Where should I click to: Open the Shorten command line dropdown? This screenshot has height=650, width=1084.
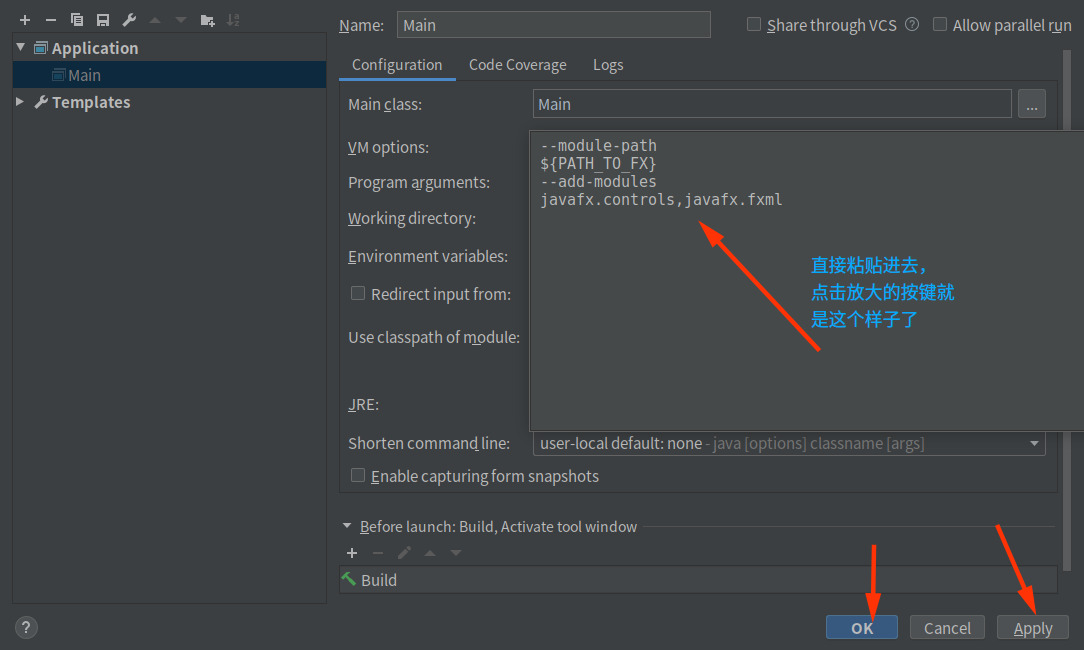[1034, 443]
